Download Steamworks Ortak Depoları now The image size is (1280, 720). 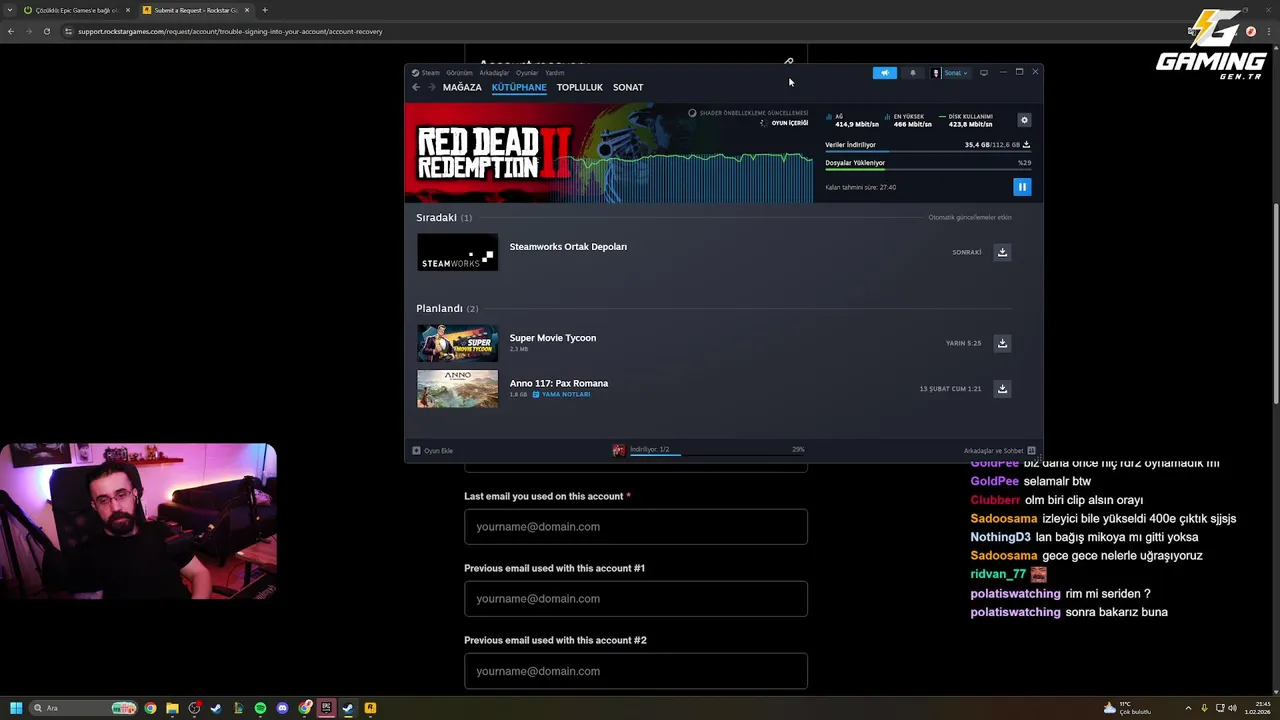[1002, 252]
